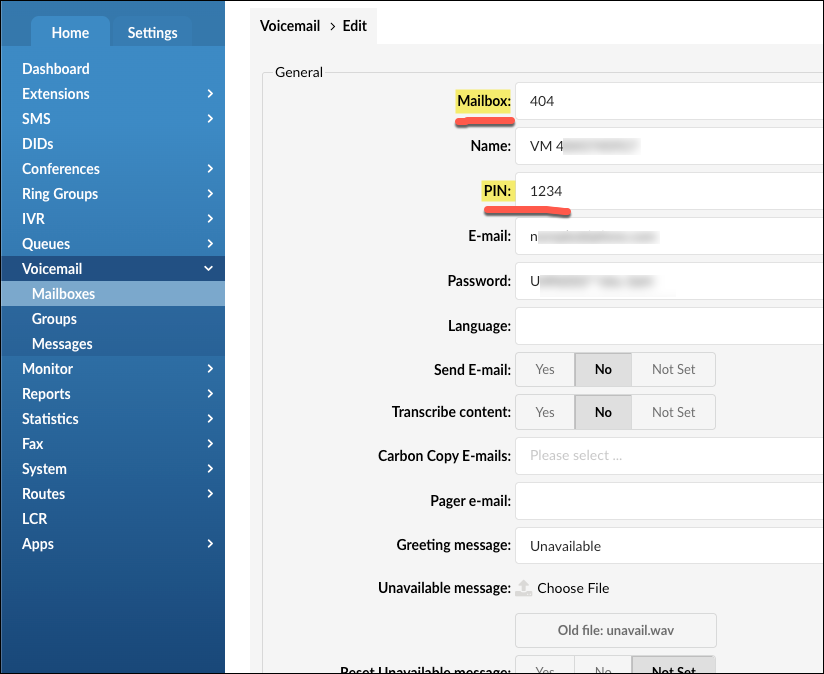Click the upload icon beside Choose File
The width and height of the screenshot is (824, 674).
click(524, 588)
